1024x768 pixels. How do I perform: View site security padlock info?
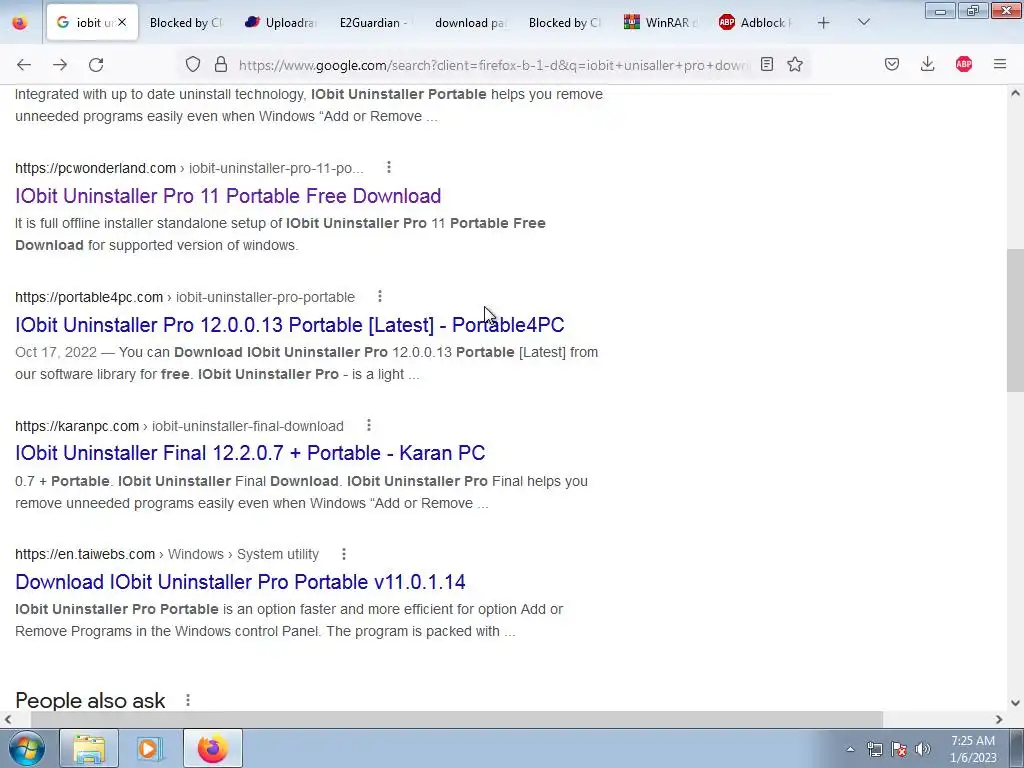(221, 64)
